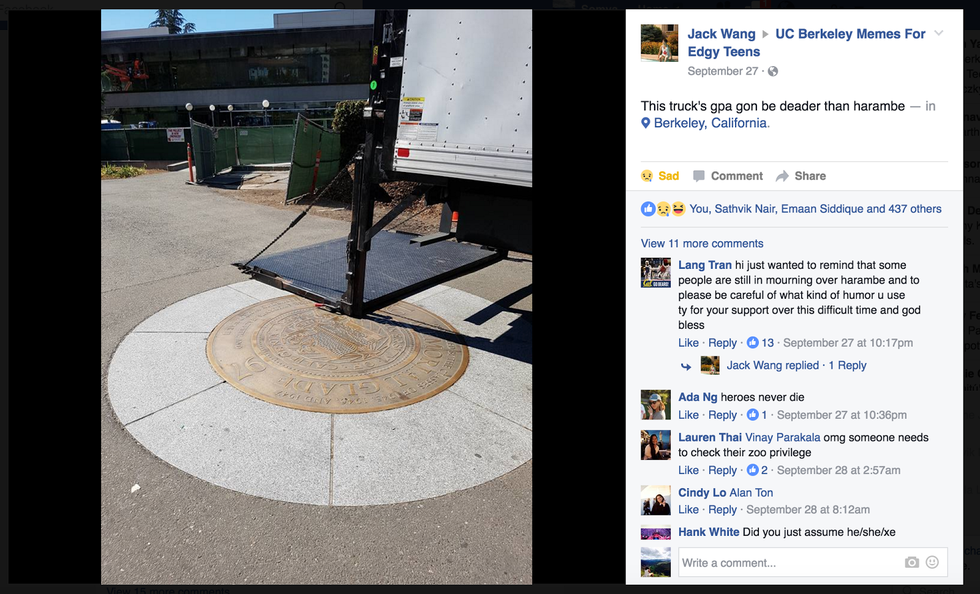Click the Berkeley, California location link

(711, 123)
